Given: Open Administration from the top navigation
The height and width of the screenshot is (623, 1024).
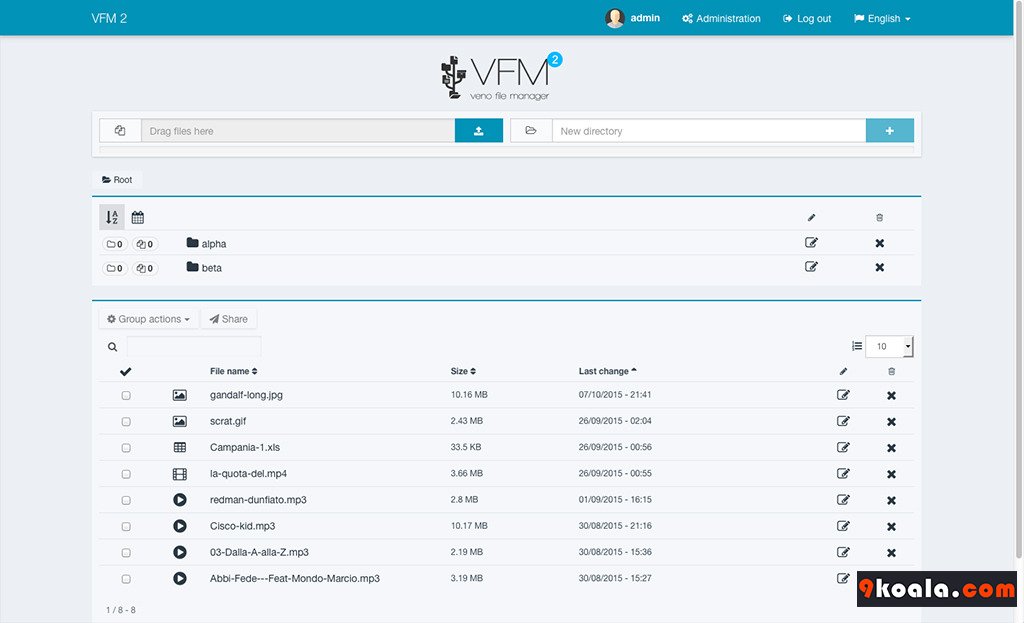Looking at the screenshot, I should [x=721, y=19].
